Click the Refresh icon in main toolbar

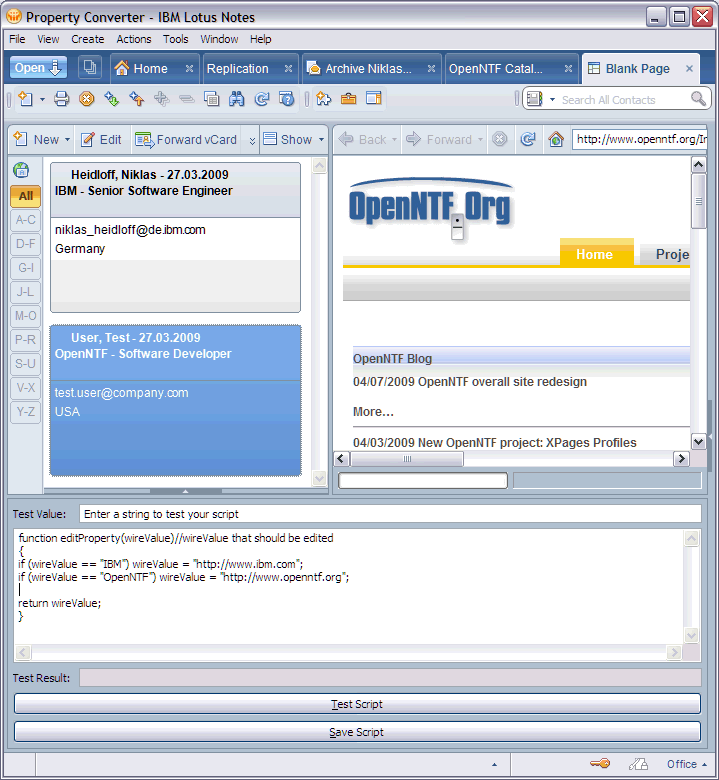tap(262, 99)
